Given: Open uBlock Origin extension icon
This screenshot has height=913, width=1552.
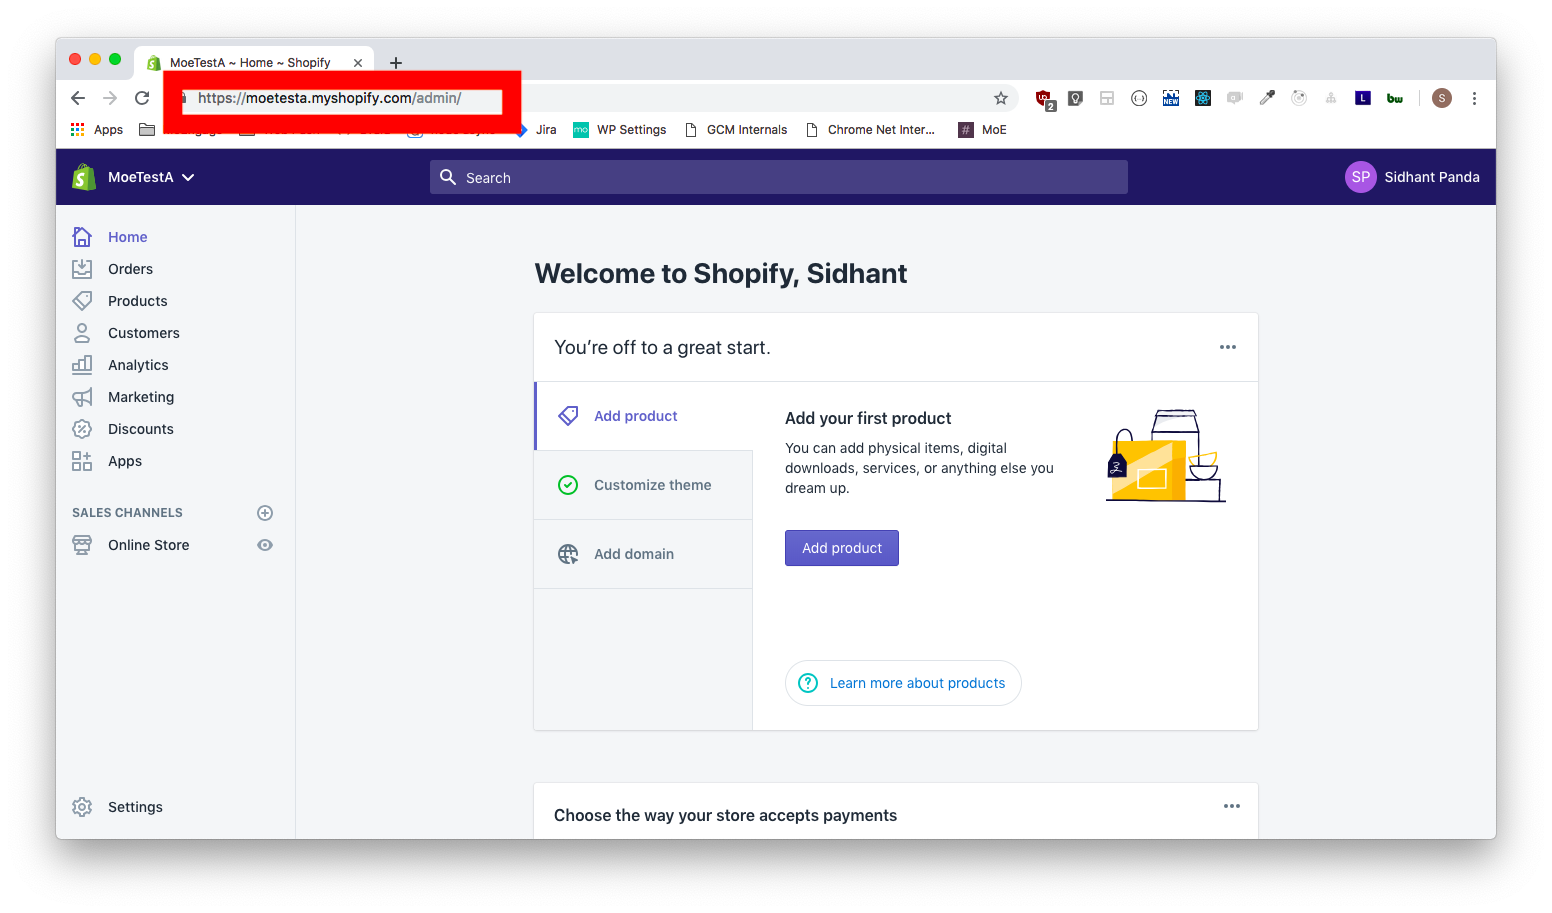Looking at the screenshot, I should tap(1045, 99).
